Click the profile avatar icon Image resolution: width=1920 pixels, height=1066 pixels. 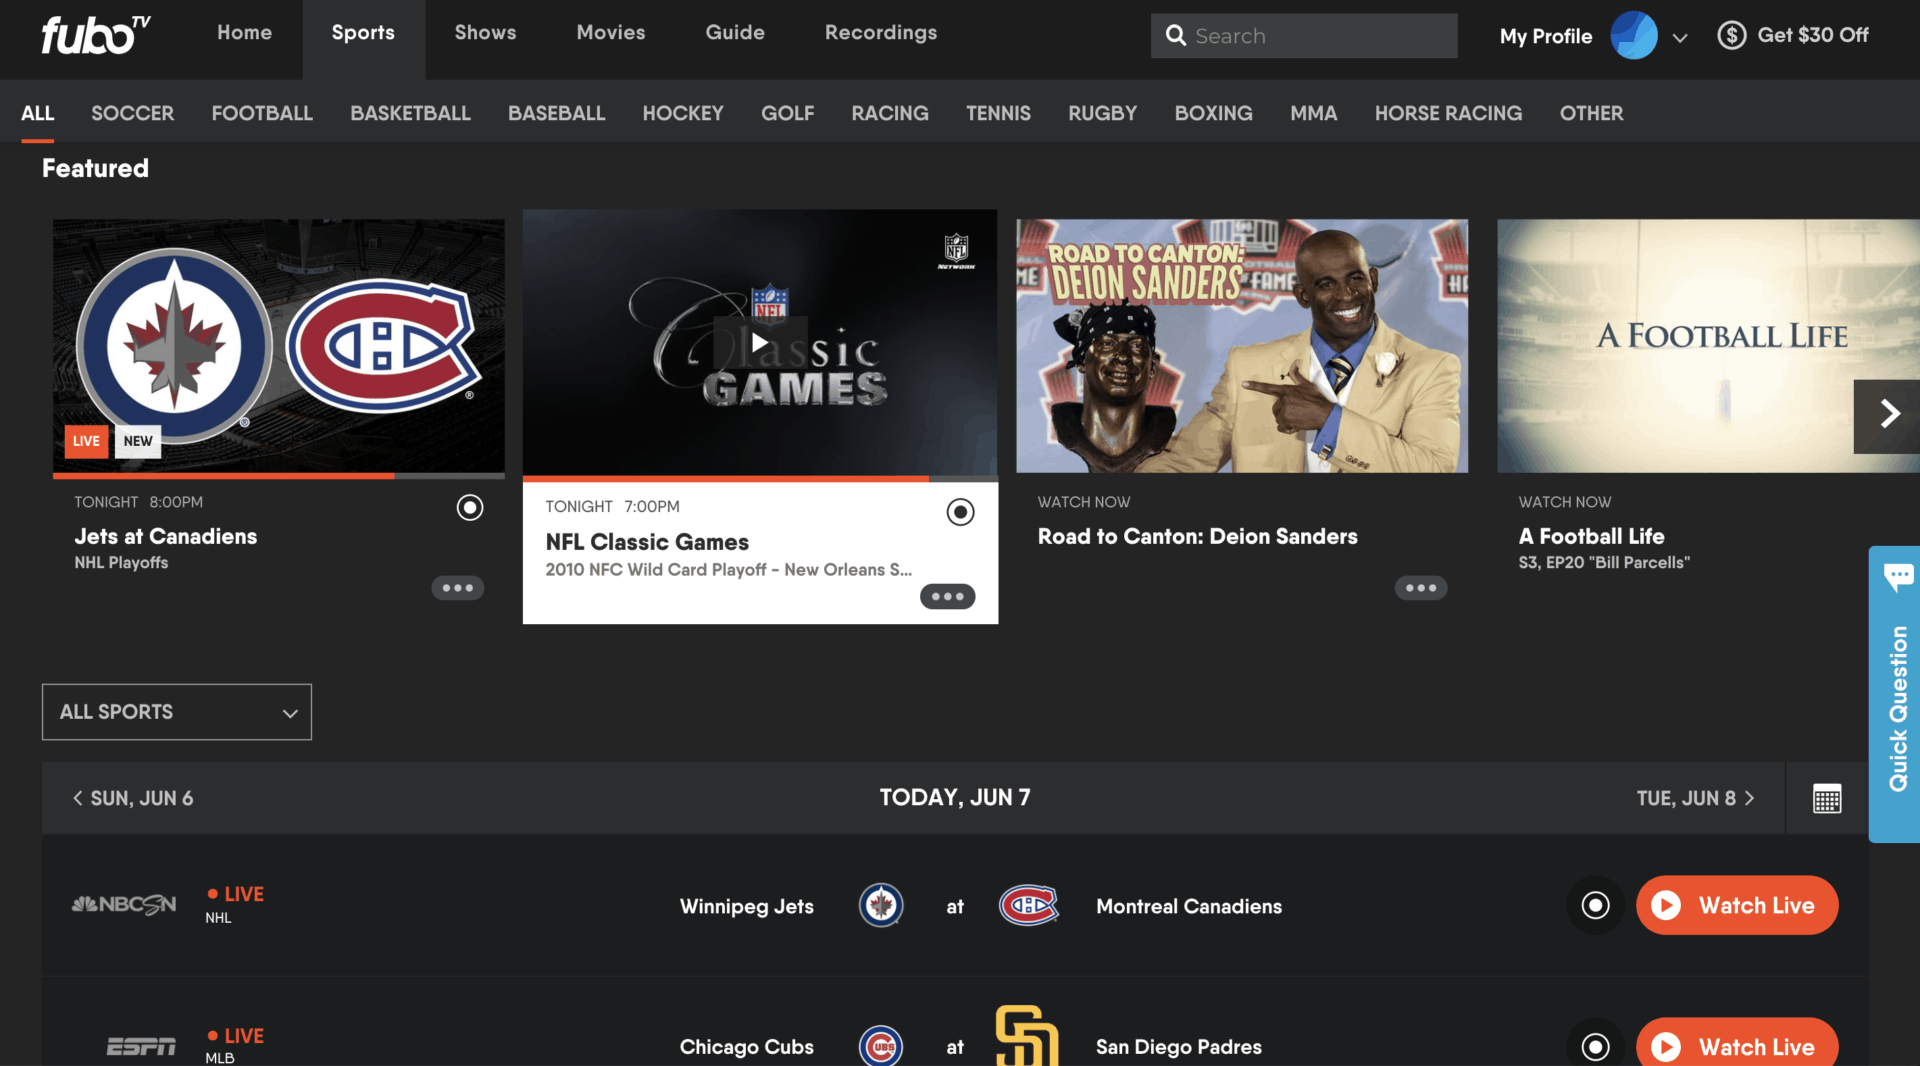point(1634,36)
